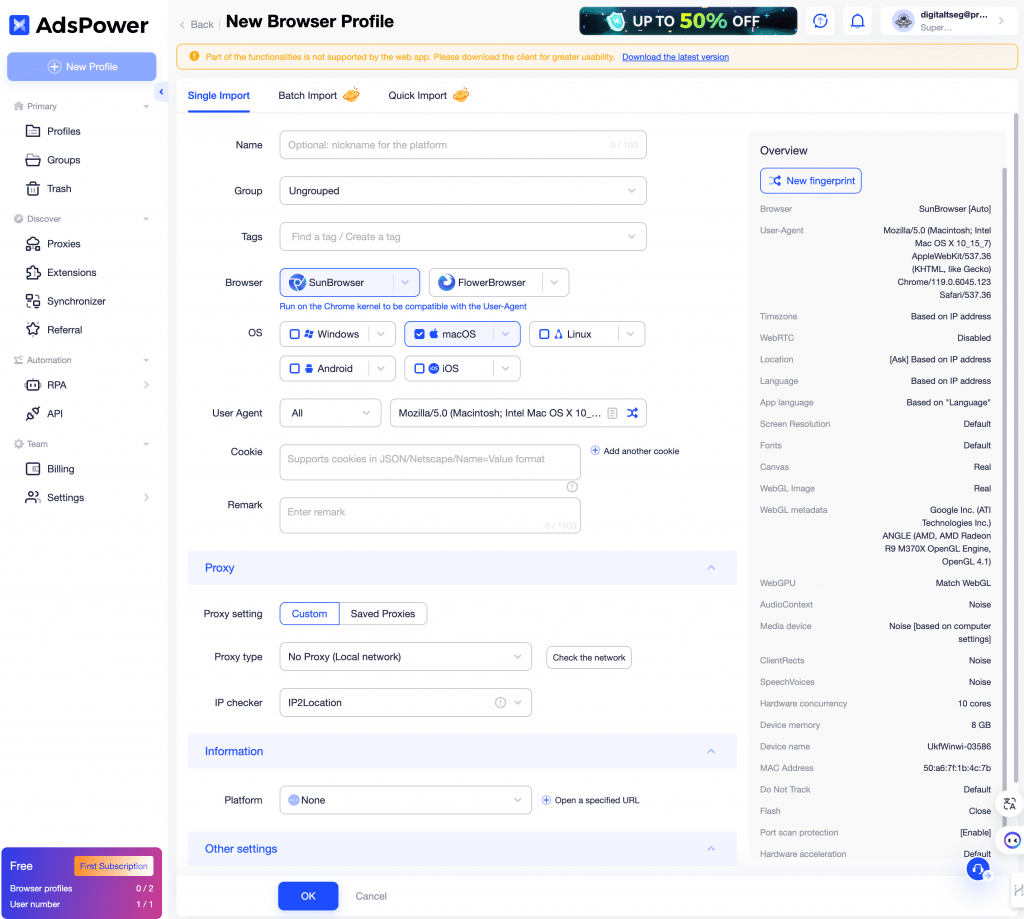This screenshot has width=1024, height=919.
Task: Collapse the sidebar arrow handle
Action: point(161,92)
